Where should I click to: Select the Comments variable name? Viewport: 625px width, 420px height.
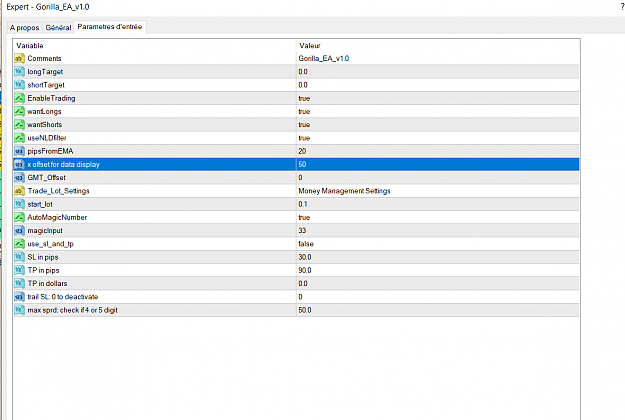coord(44,59)
